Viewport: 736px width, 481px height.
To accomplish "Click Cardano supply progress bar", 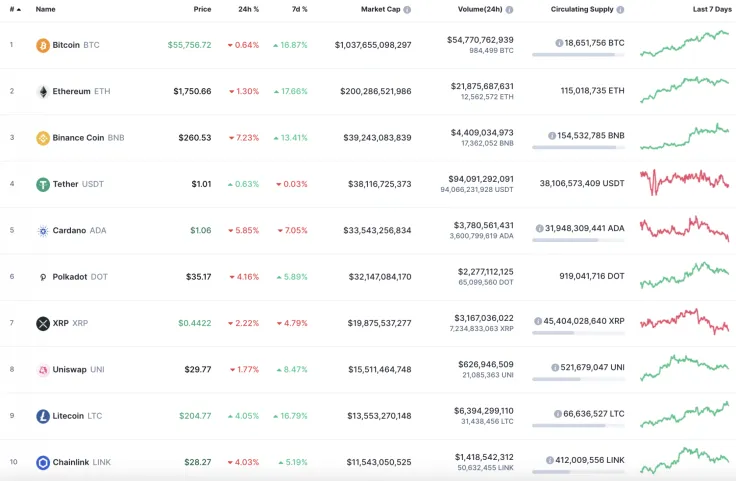I will tap(578, 240).
